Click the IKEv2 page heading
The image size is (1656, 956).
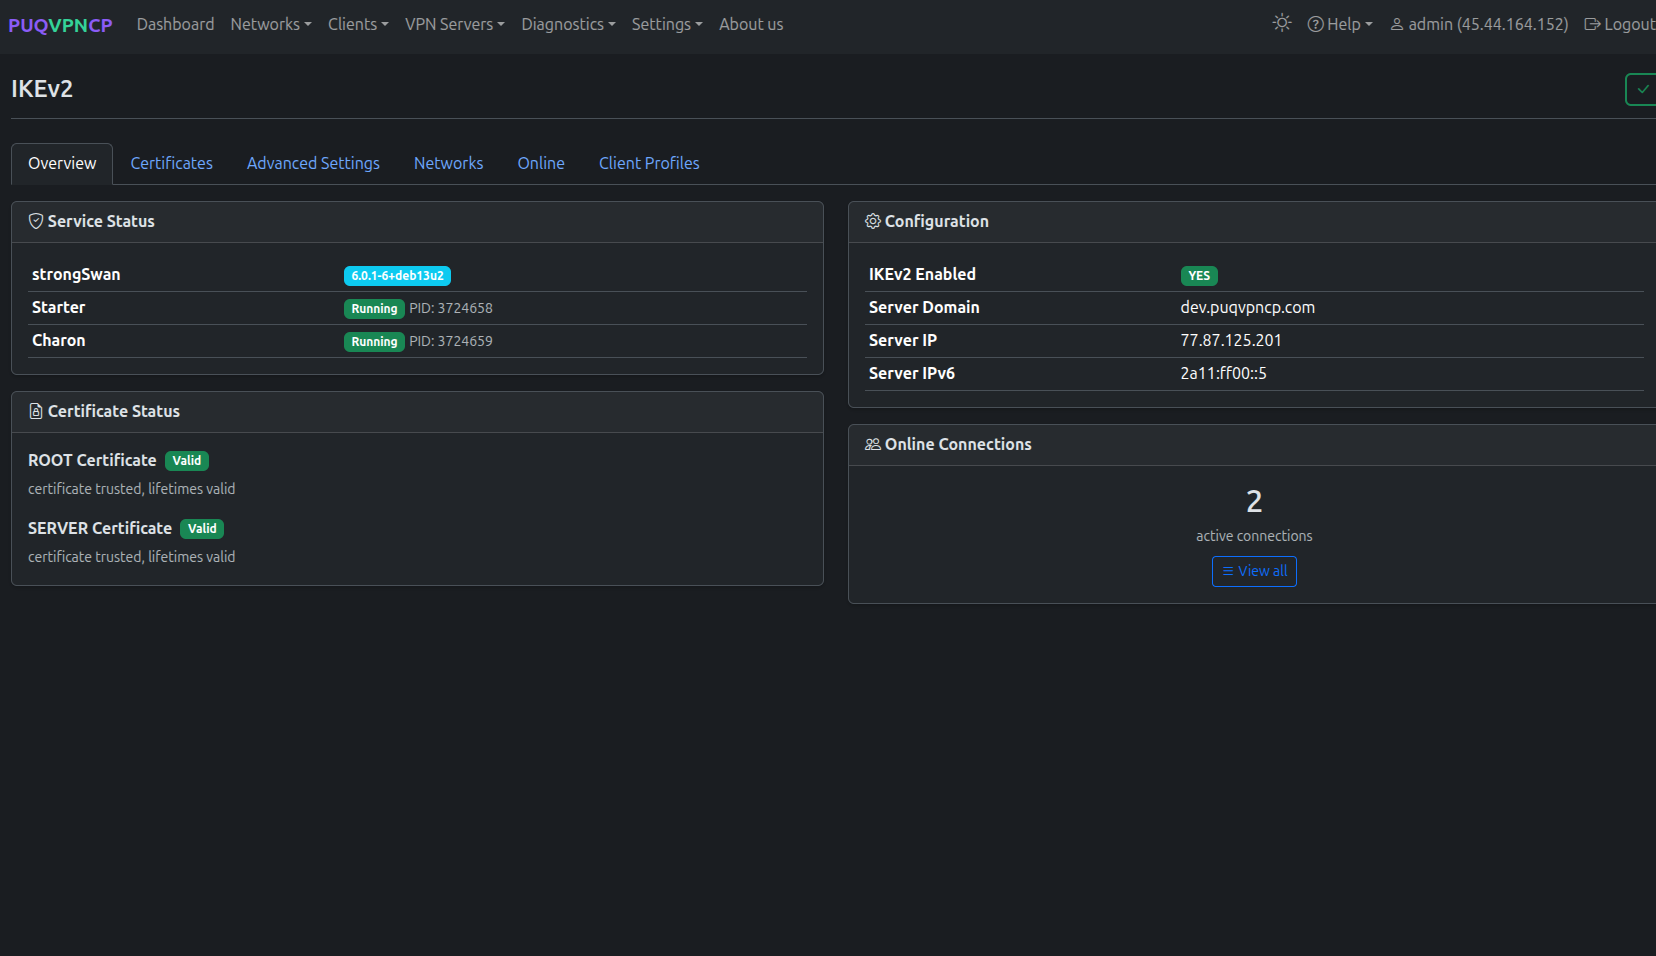point(42,89)
